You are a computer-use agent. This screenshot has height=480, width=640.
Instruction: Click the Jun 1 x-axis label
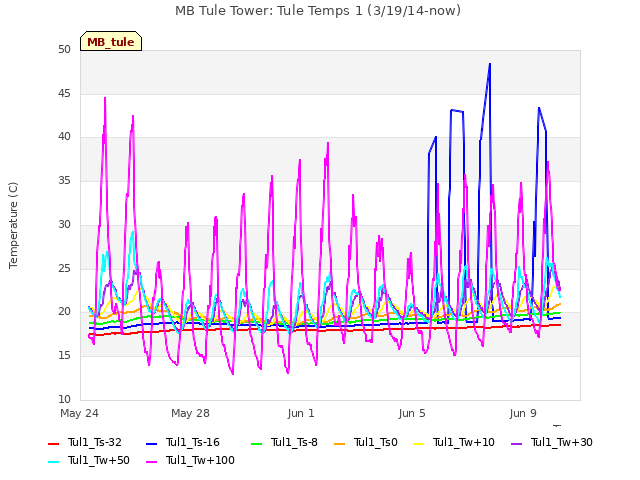click(301, 413)
